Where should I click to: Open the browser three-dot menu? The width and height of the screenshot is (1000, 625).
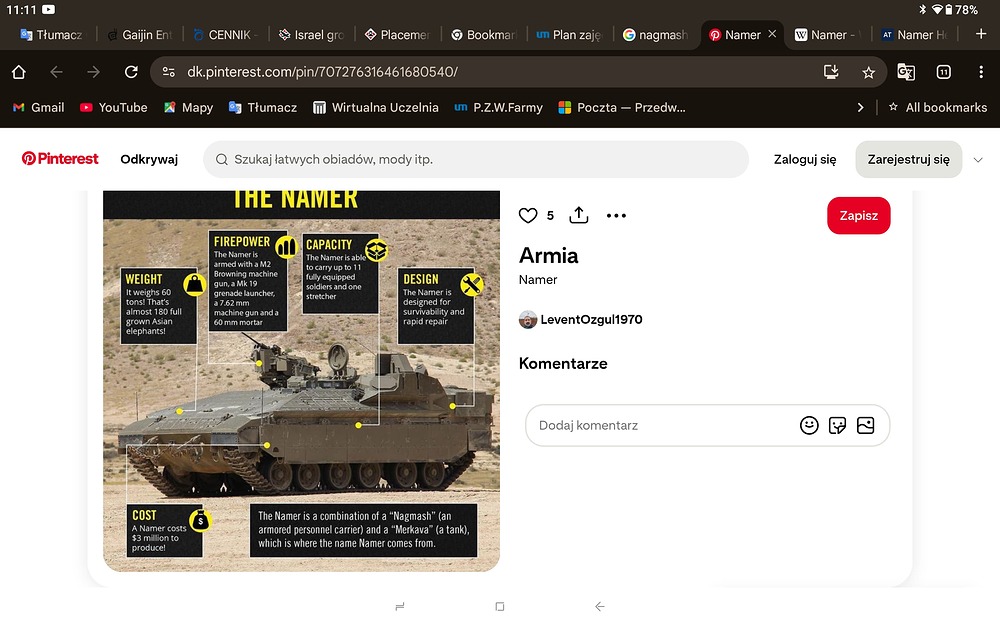click(981, 72)
